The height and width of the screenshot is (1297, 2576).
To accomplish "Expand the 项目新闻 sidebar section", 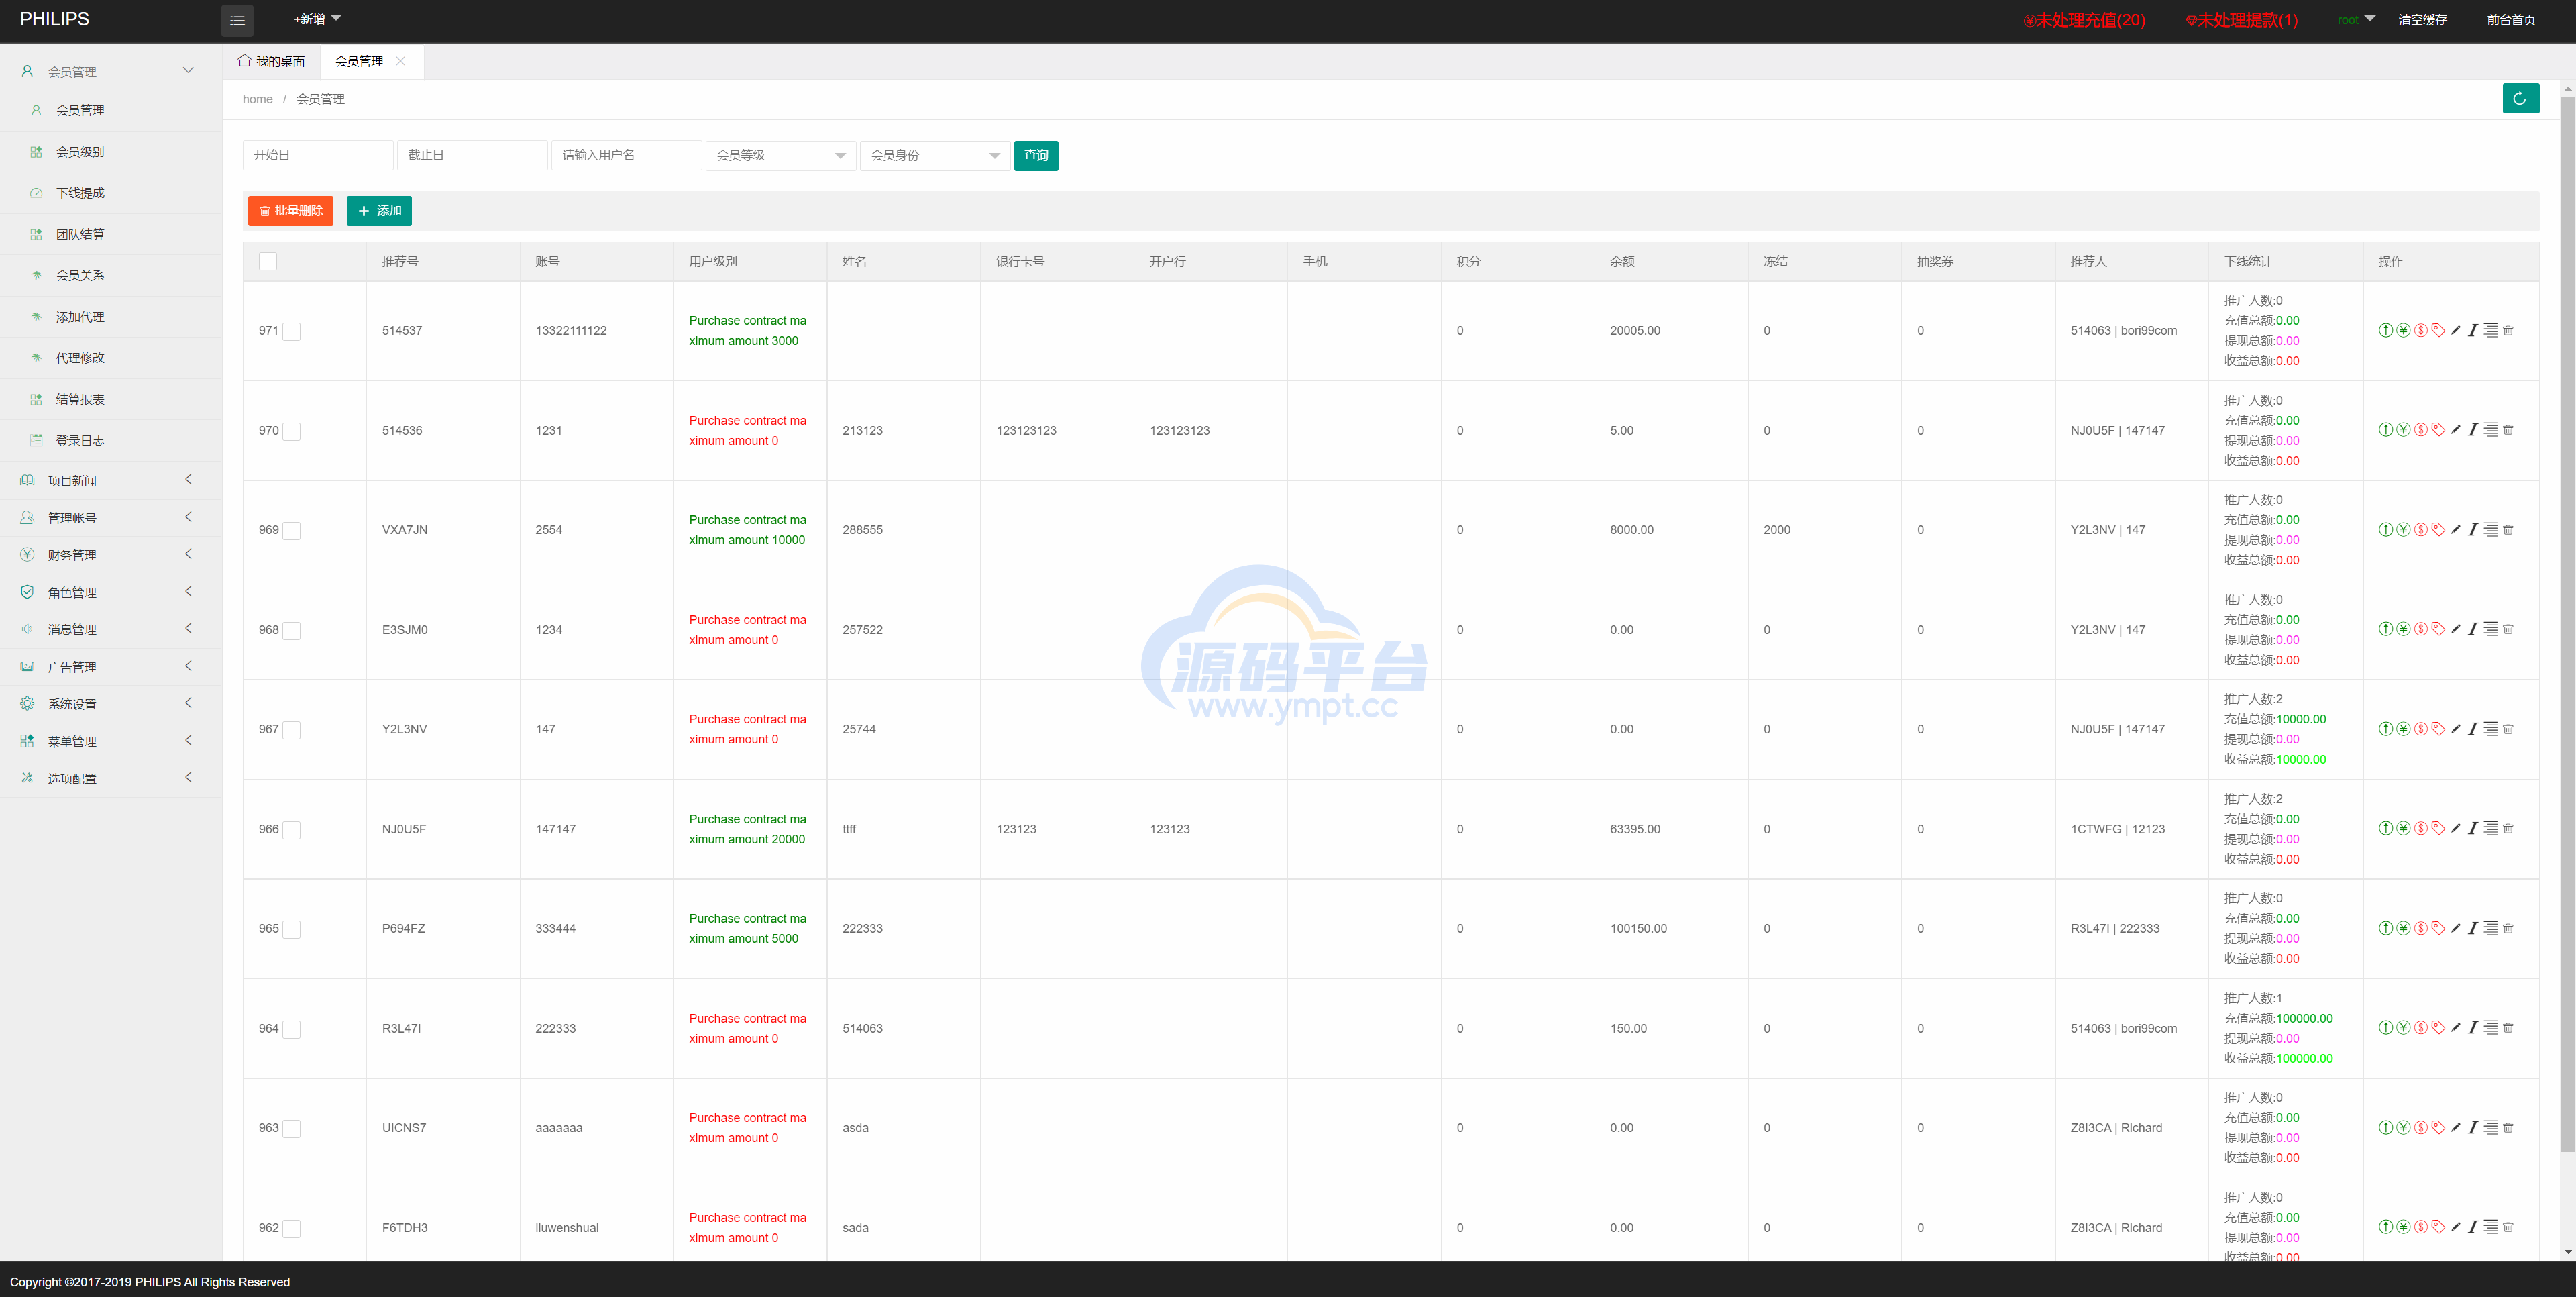I will (x=111, y=481).
